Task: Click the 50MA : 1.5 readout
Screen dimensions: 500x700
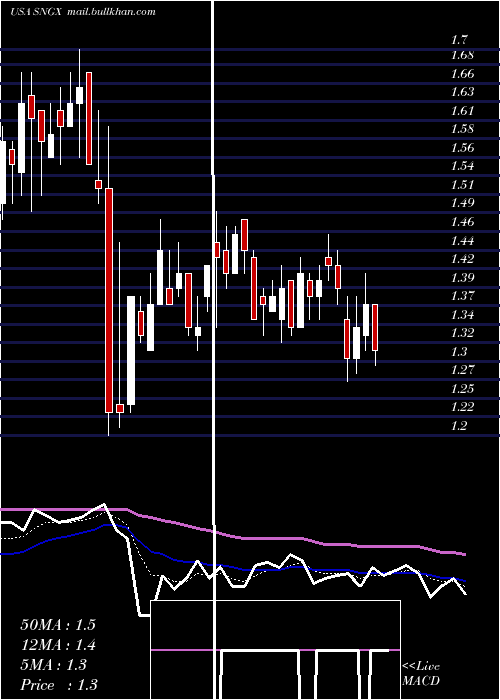Action: [x=58, y=624]
